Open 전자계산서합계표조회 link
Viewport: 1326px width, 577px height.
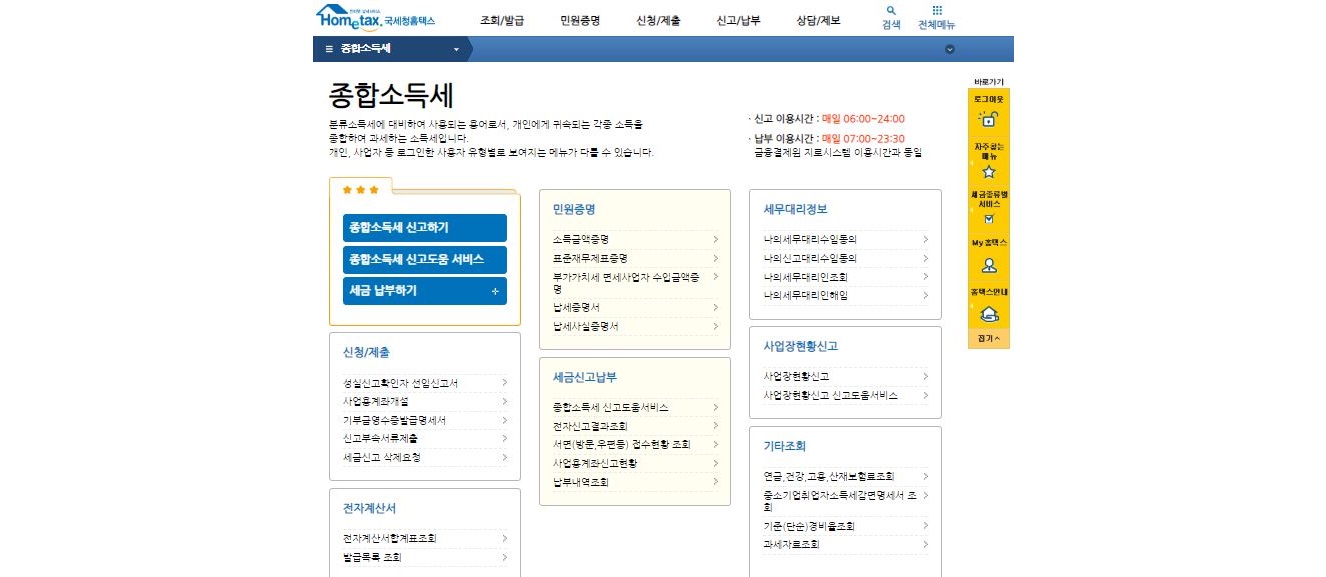tap(389, 538)
